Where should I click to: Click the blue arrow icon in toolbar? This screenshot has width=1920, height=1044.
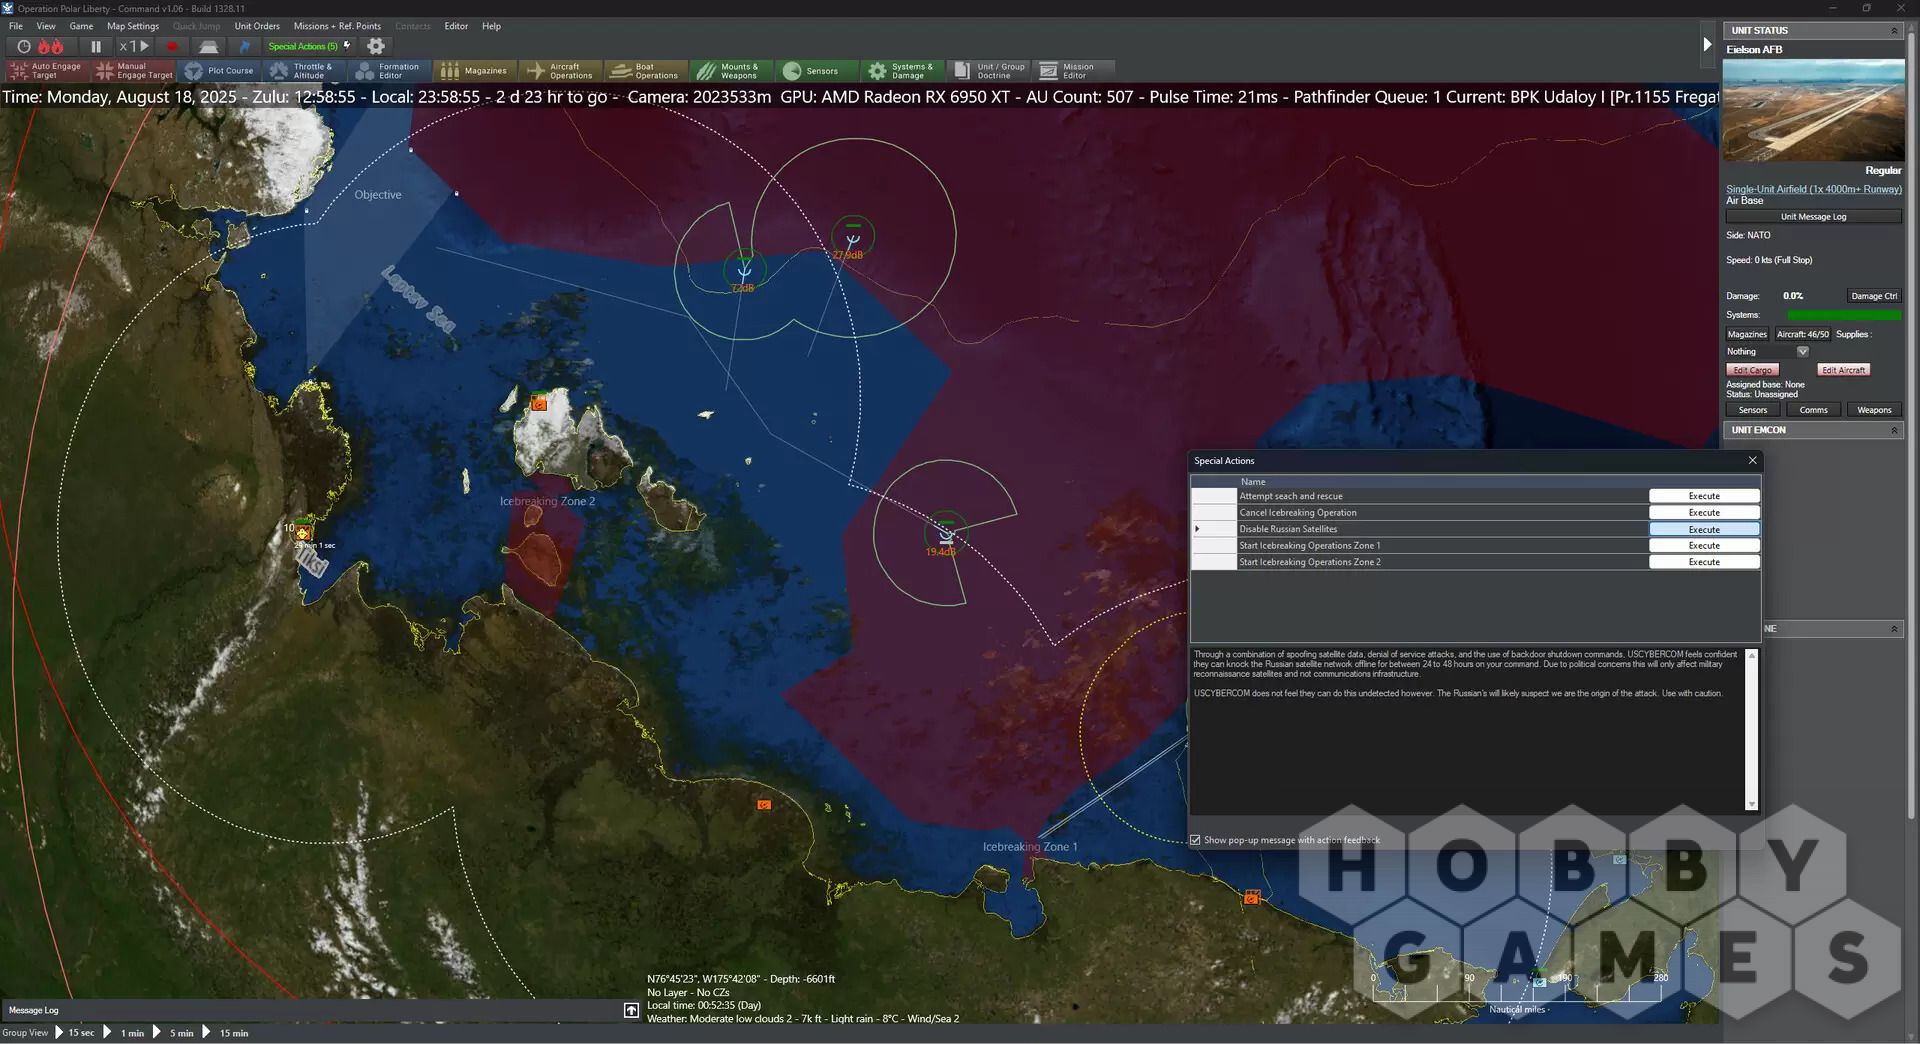(x=244, y=46)
